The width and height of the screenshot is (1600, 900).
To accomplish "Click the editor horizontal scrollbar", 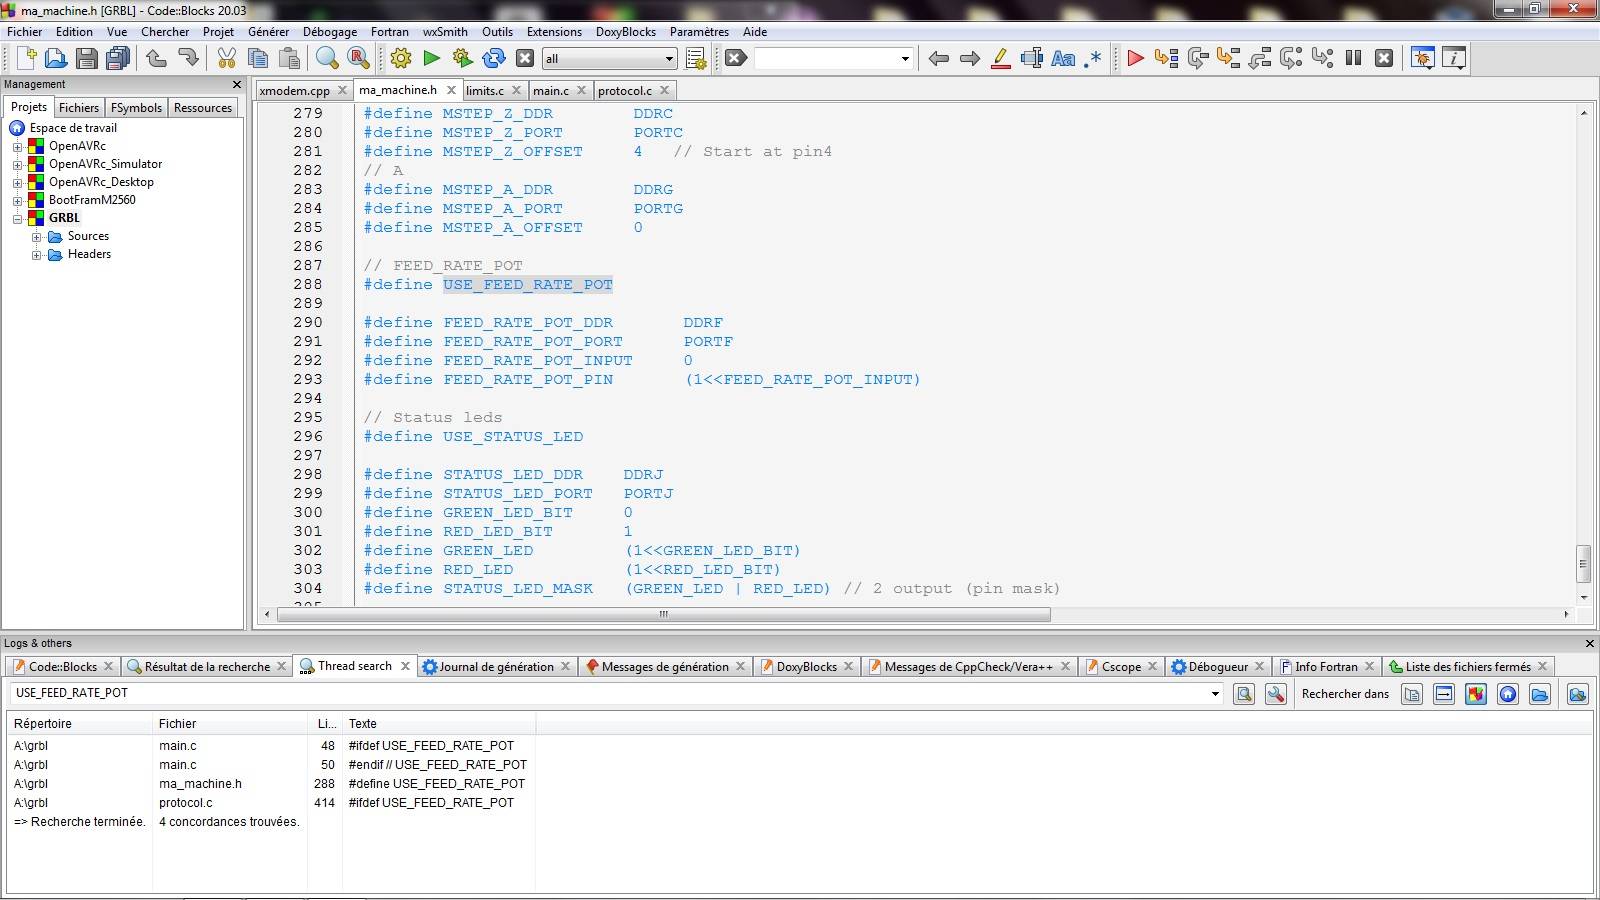I will click(663, 614).
